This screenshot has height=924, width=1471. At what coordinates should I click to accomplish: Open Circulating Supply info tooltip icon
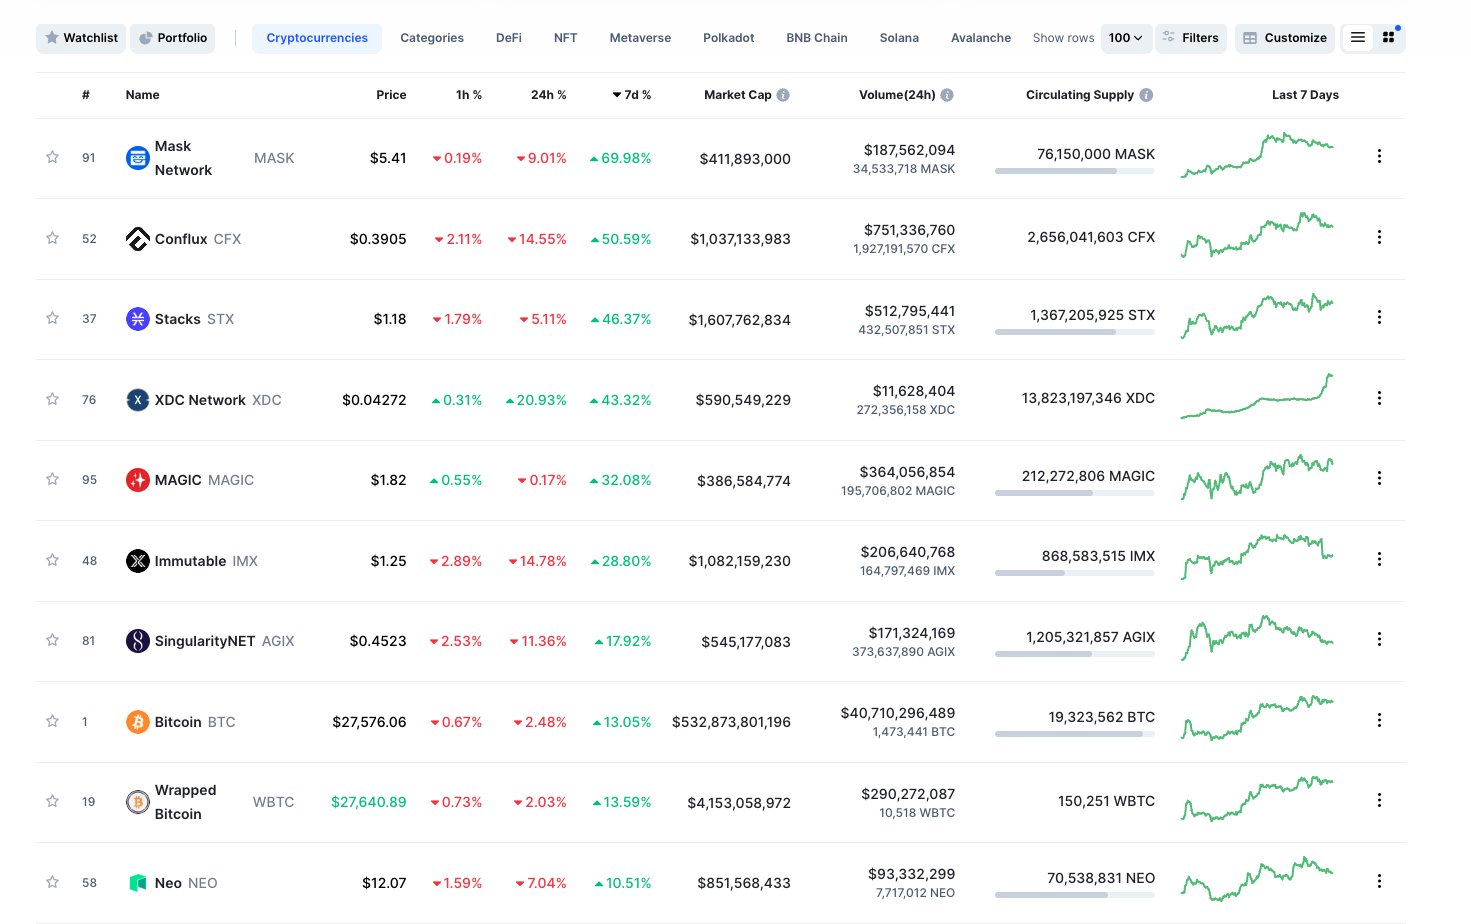coord(1146,95)
